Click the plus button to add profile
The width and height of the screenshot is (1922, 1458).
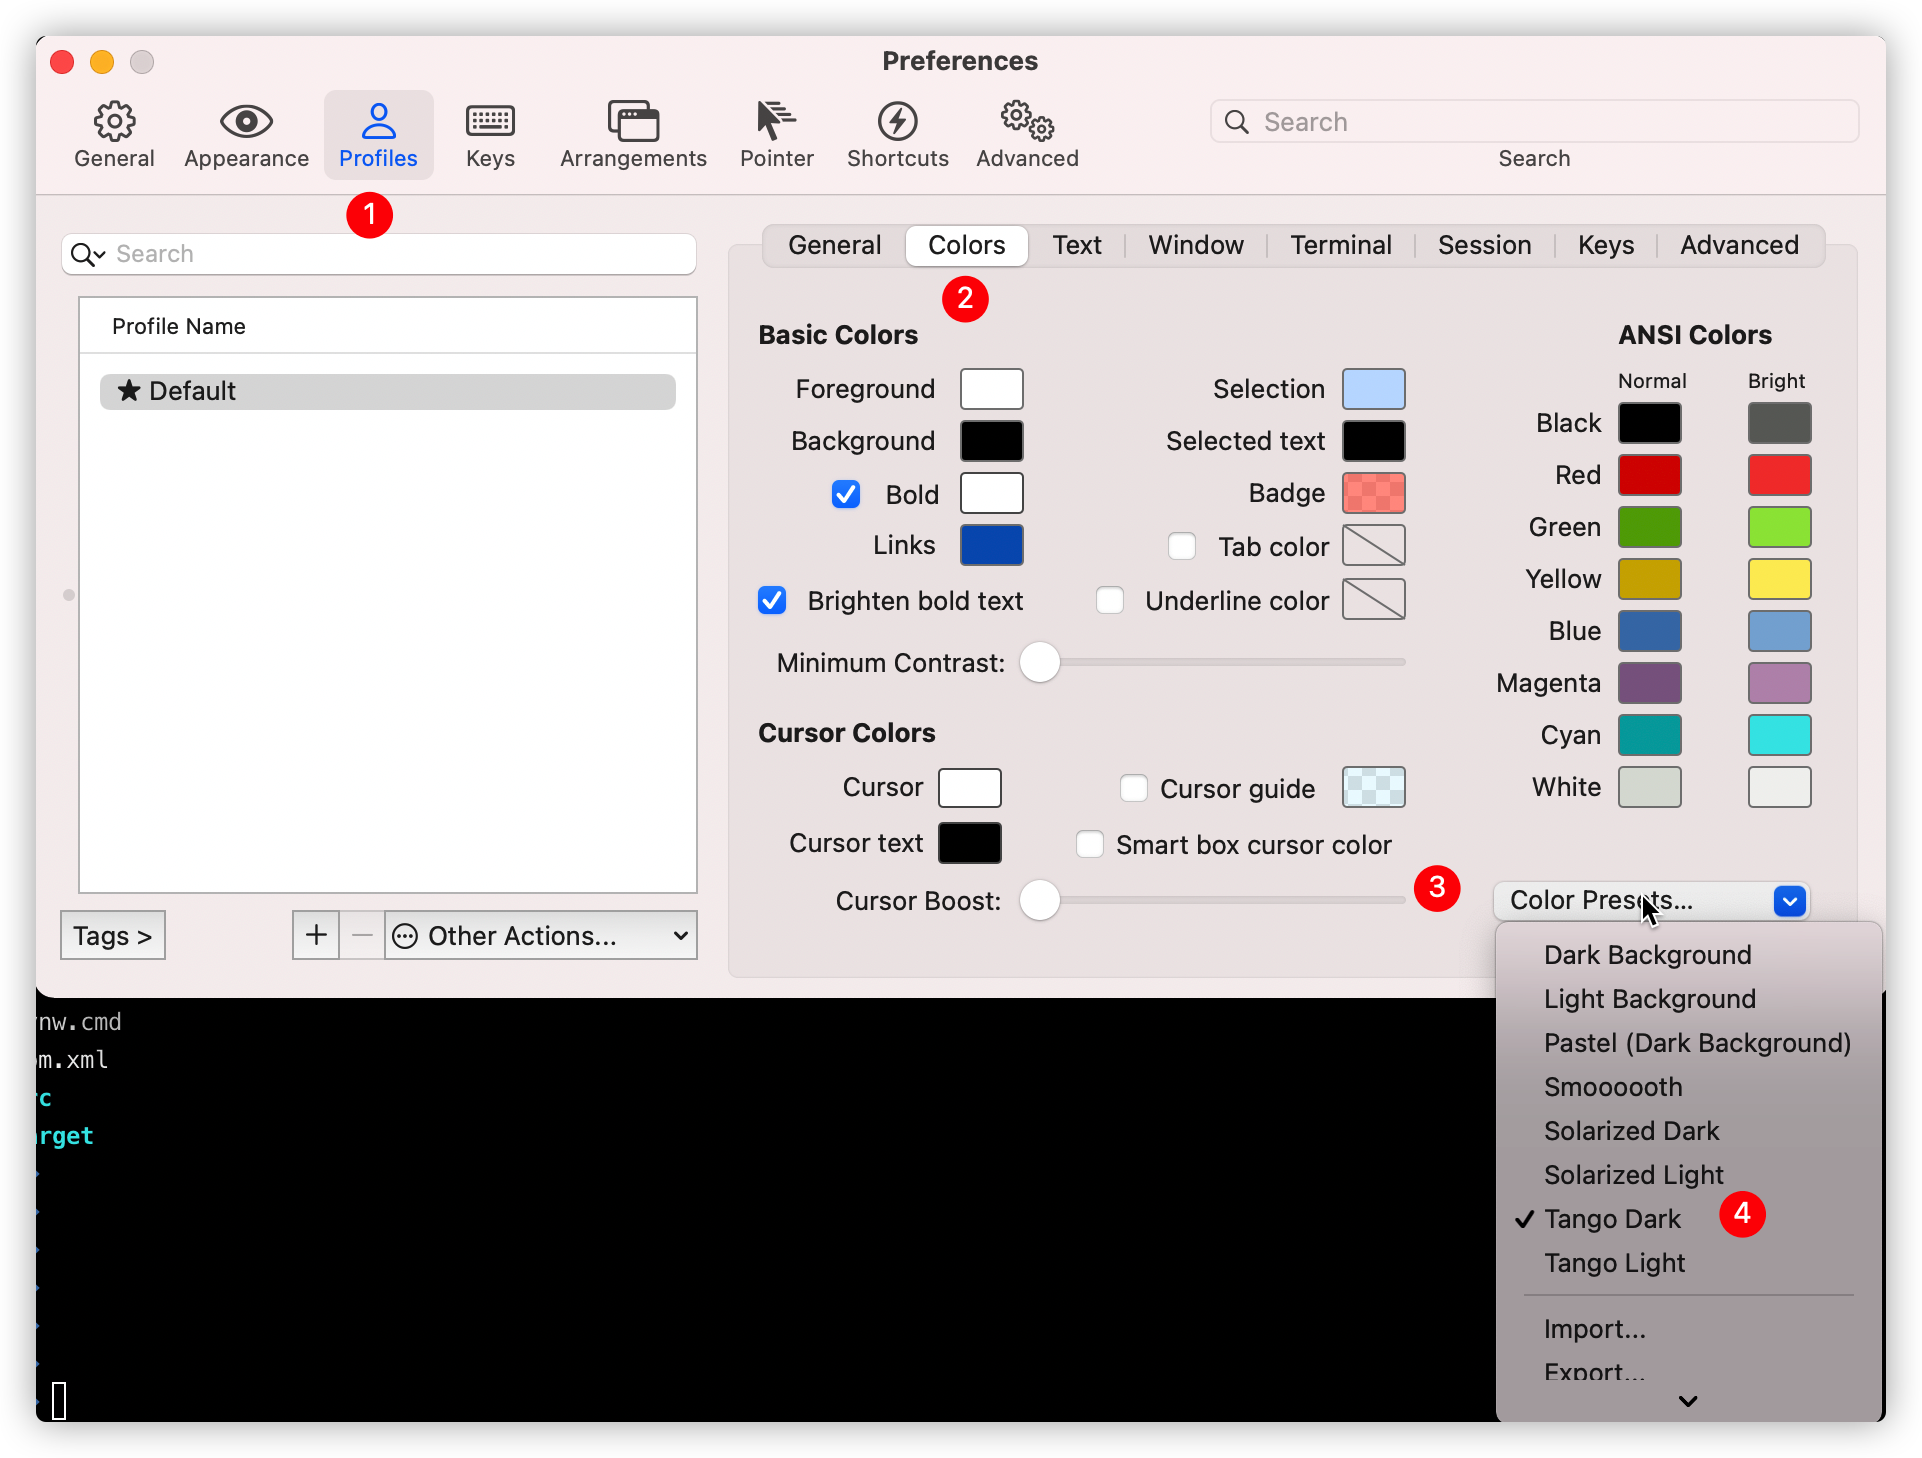[x=316, y=935]
